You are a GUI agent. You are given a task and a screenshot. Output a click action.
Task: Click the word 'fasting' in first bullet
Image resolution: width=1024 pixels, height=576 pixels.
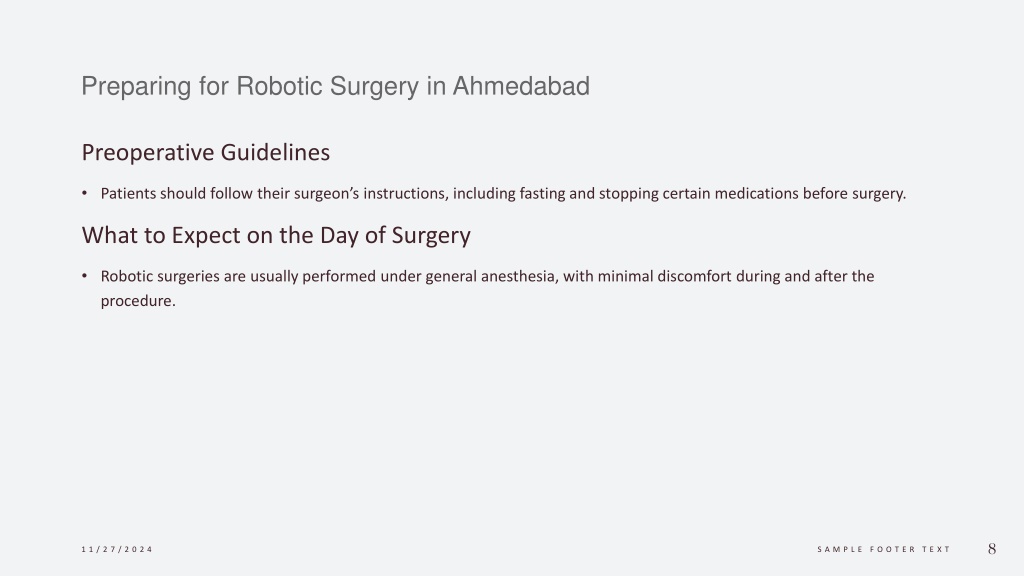tap(542, 194)
